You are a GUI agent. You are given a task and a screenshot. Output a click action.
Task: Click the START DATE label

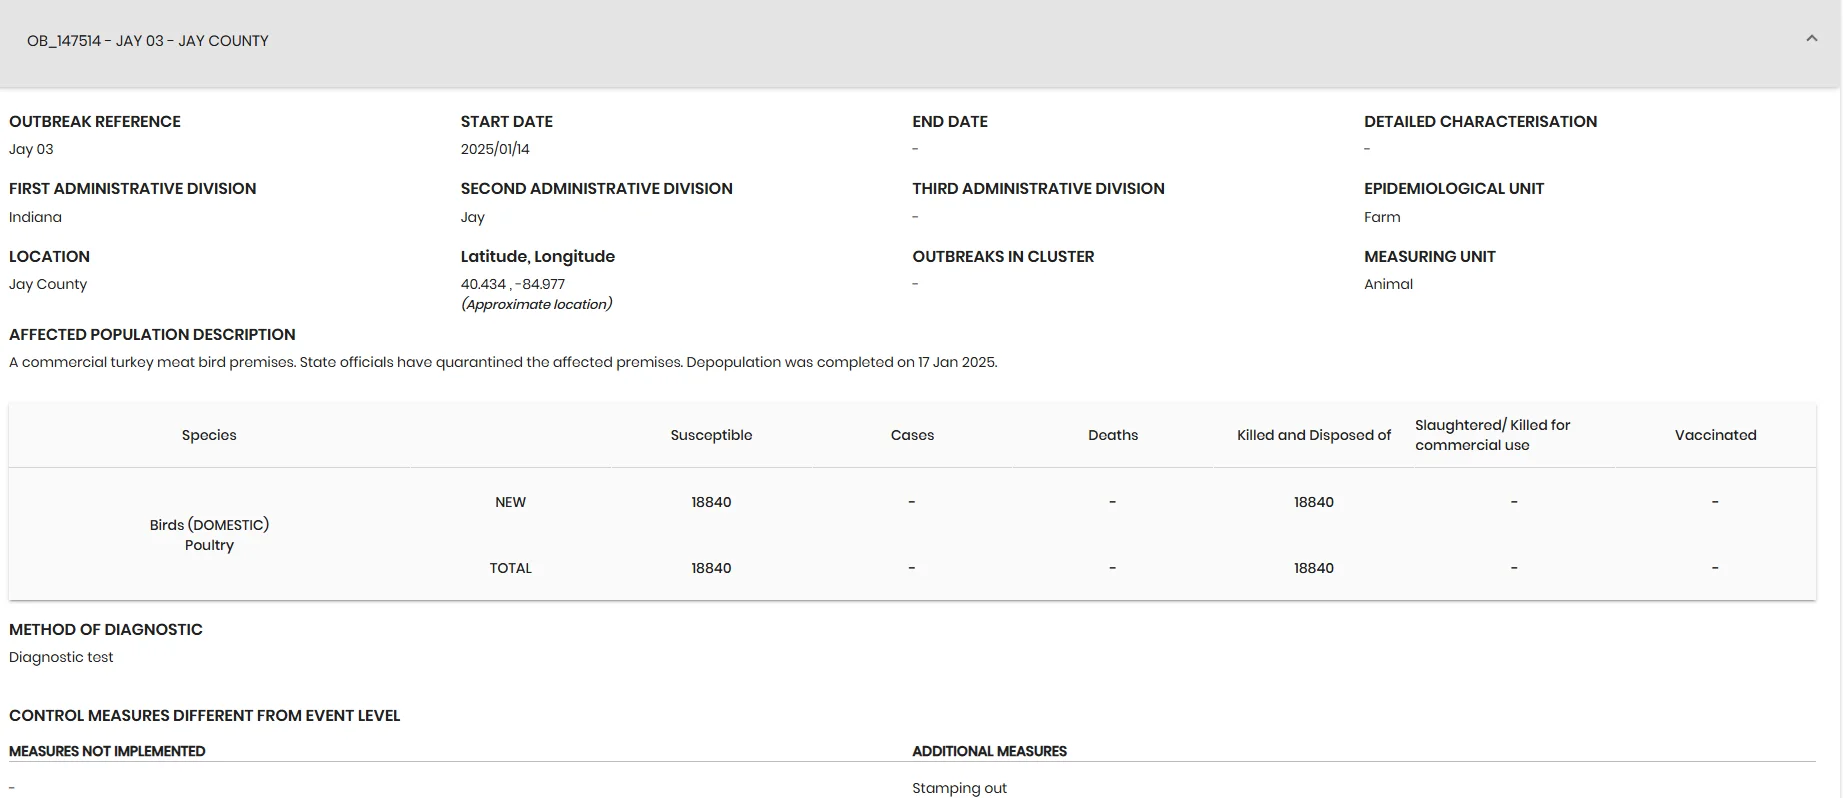click(x=507, y=121)
